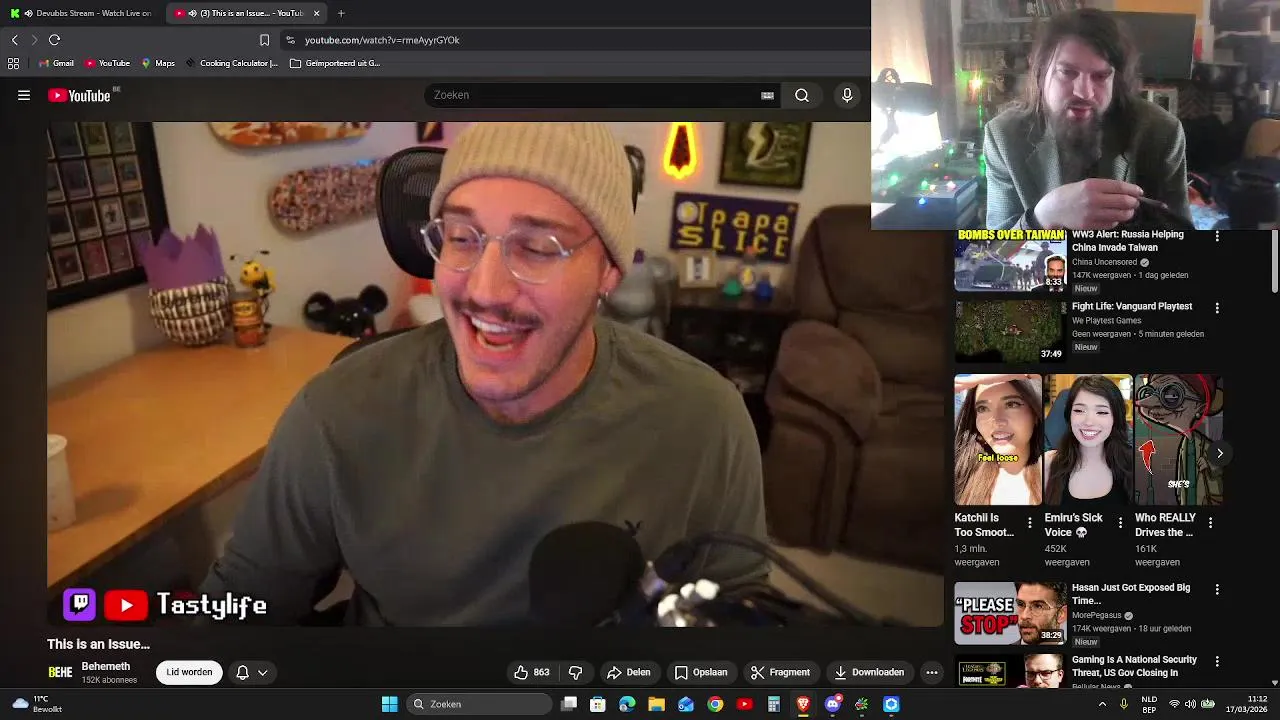Image resolution: width=1280 pixels, height=720 pixels.
Task: Open the Behemeth channel avatar
Action: [60, 673]
